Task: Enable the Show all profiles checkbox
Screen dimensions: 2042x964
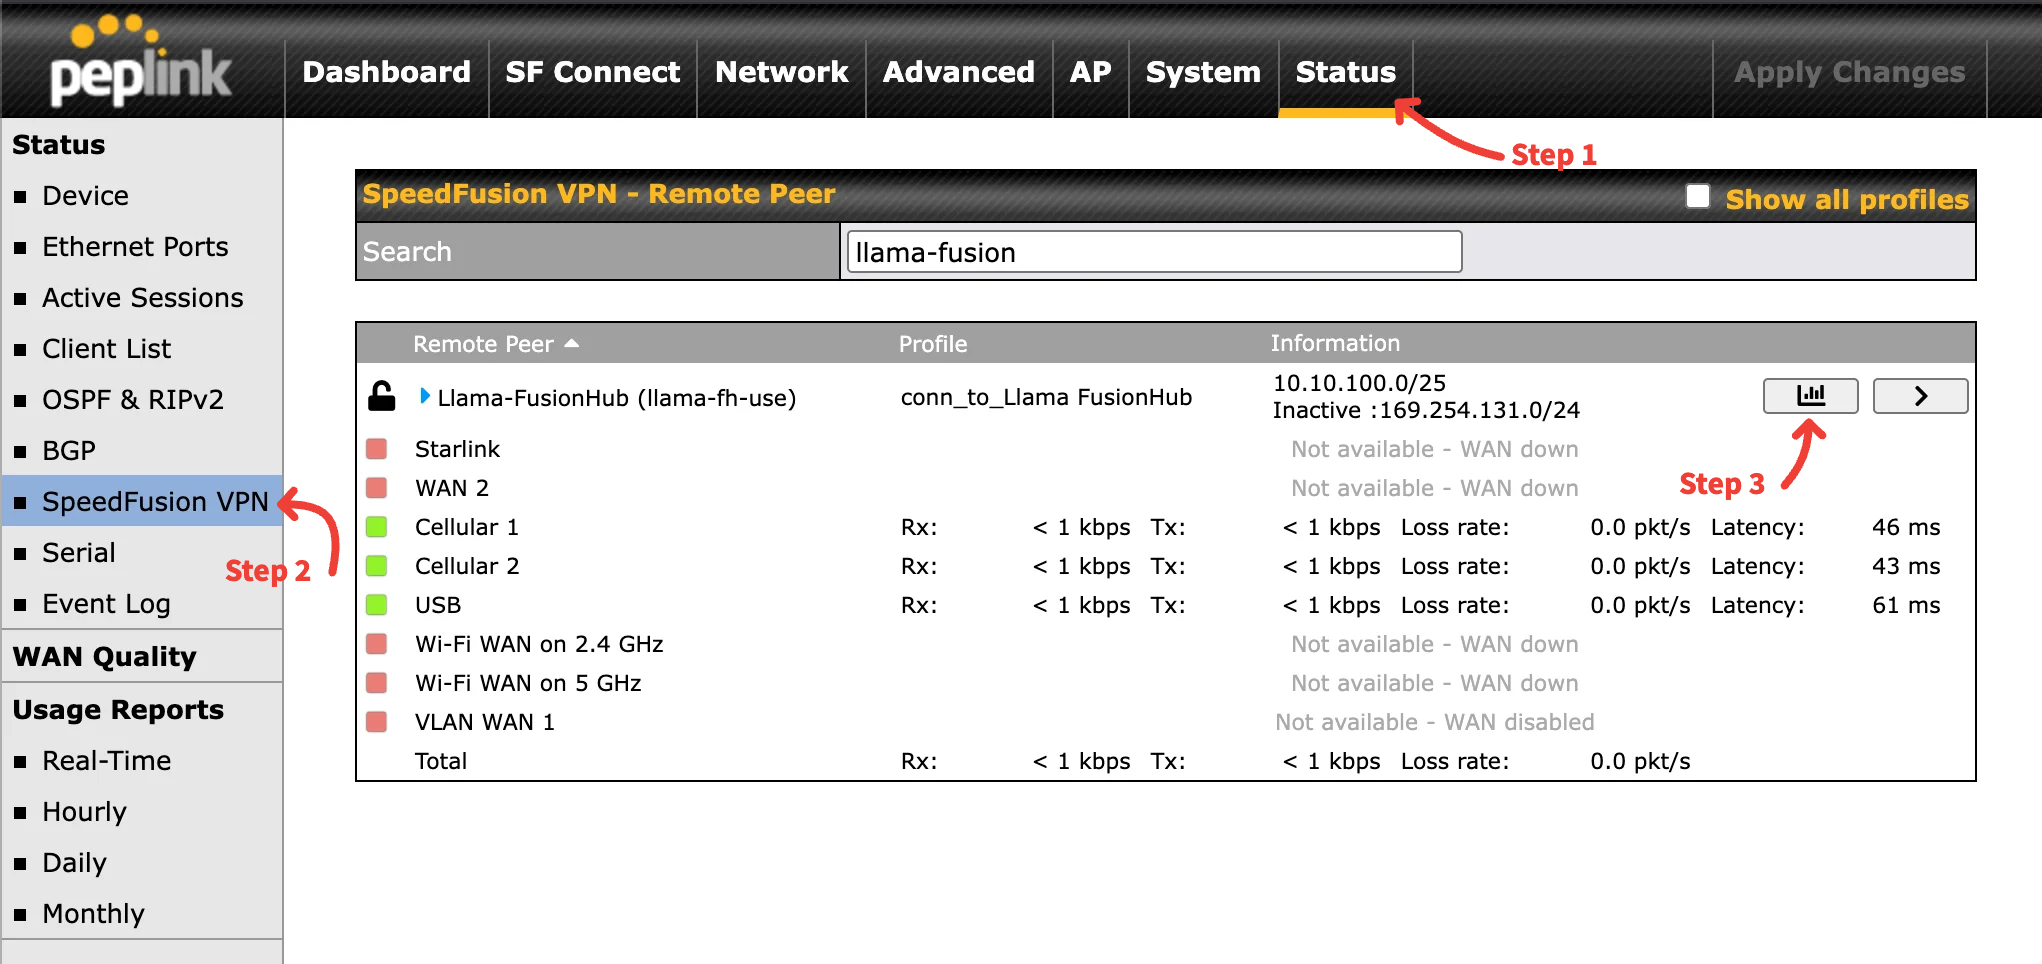Action: click(x=1698, y=196)
